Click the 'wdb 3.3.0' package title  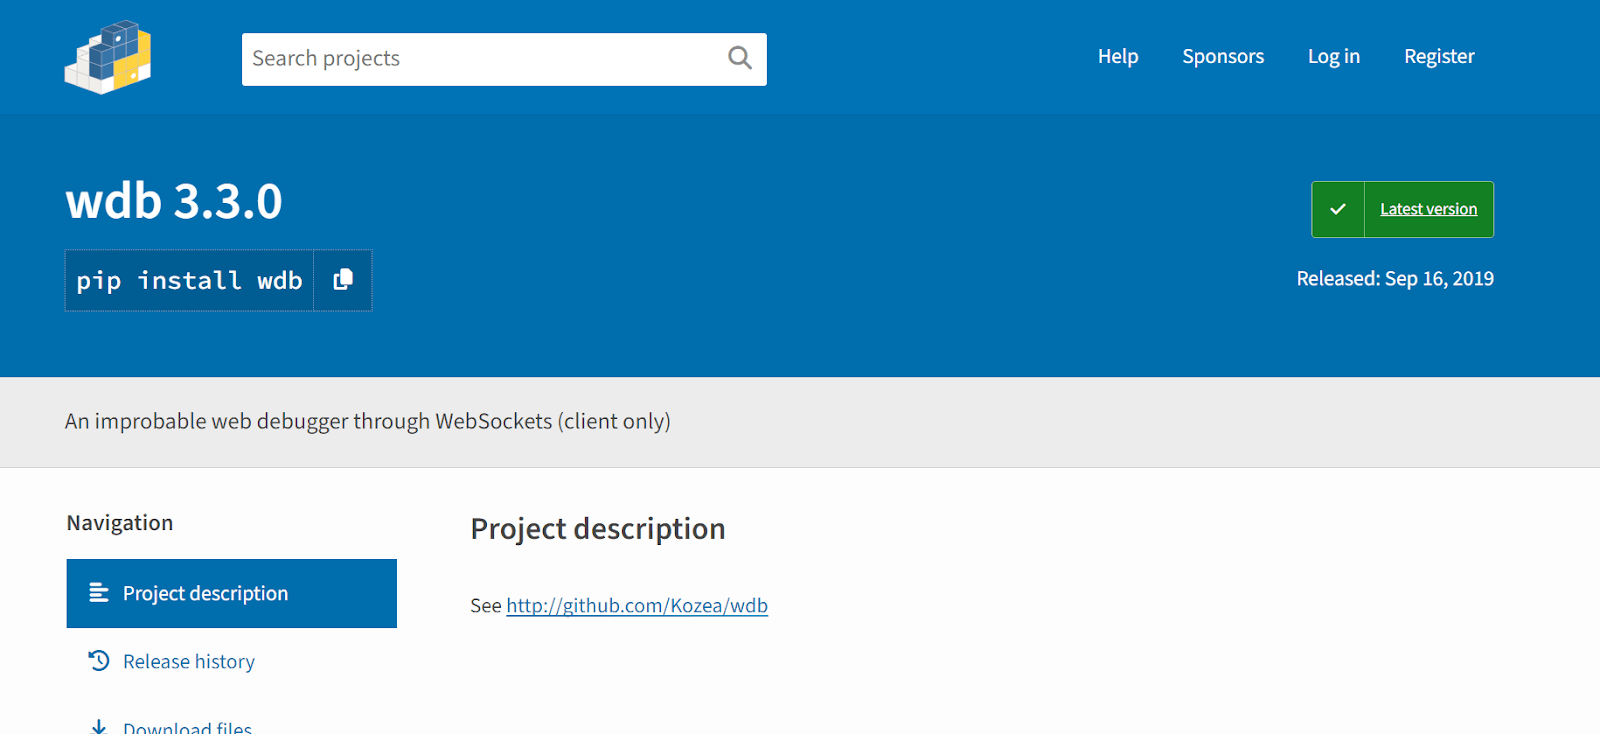174,201
